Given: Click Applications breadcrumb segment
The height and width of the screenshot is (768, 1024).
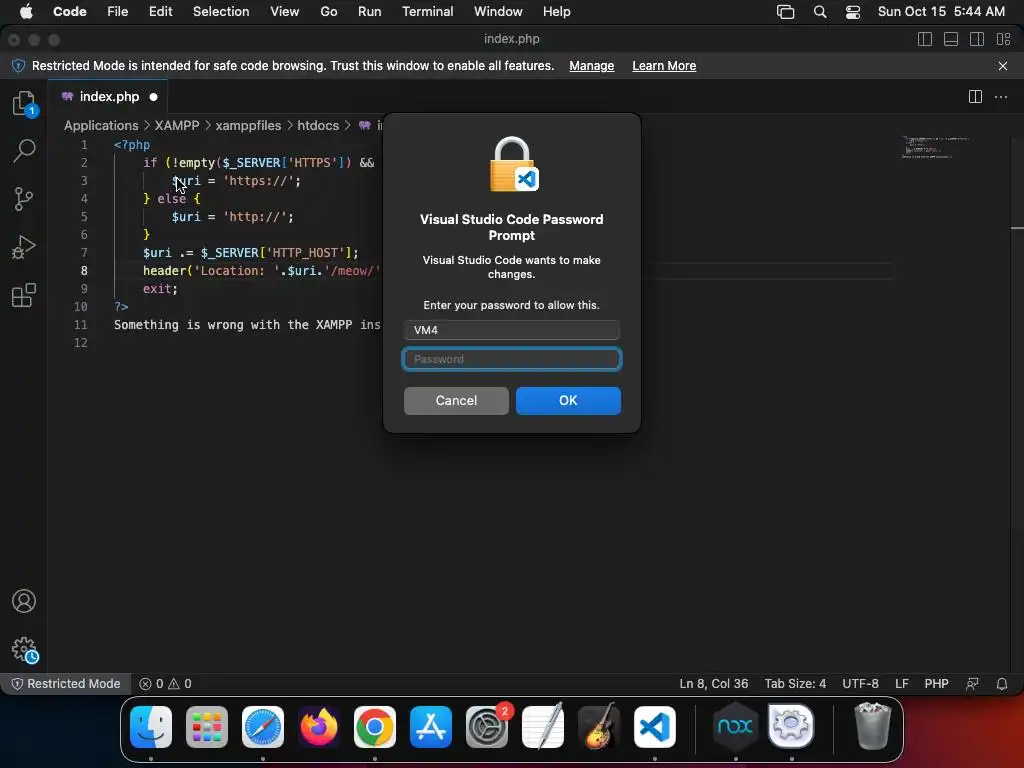Looking at the screenshot, I should coord(101,125).
